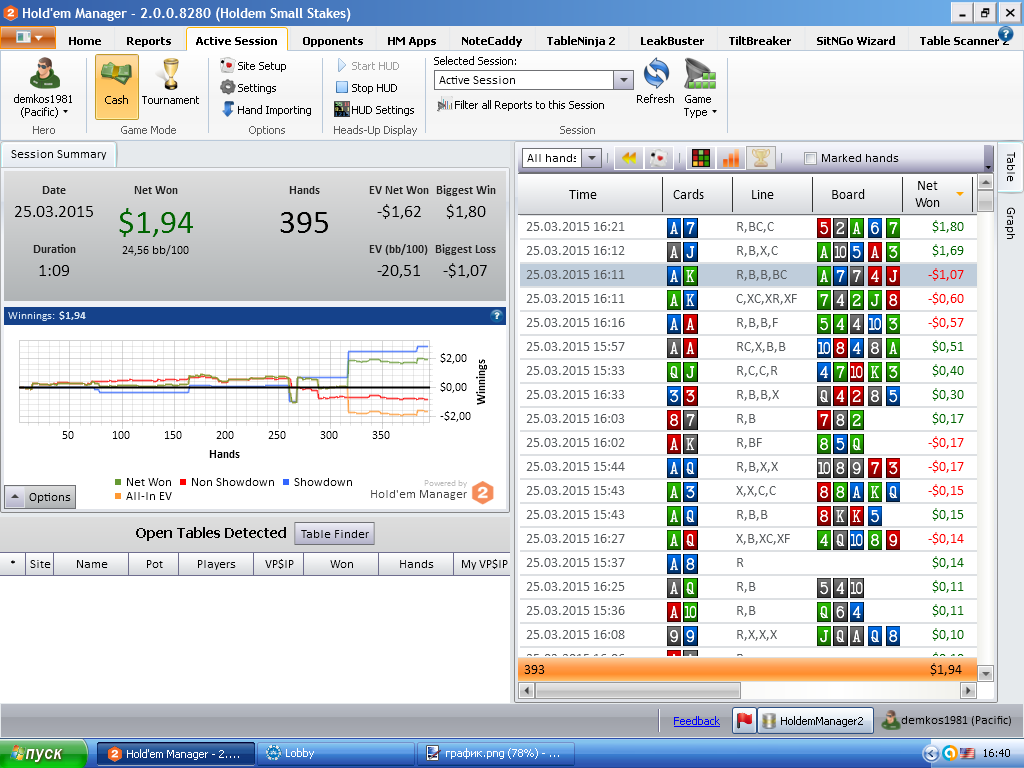Open SitNGo Wizard tab

coord(856,40)
